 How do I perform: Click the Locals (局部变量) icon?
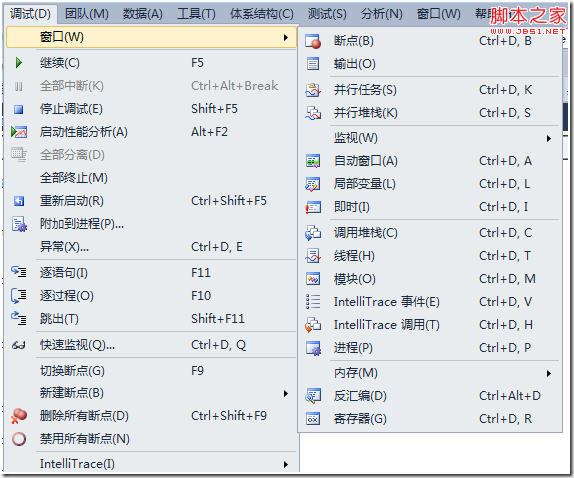pyautogui.click(x=313, y=184)
